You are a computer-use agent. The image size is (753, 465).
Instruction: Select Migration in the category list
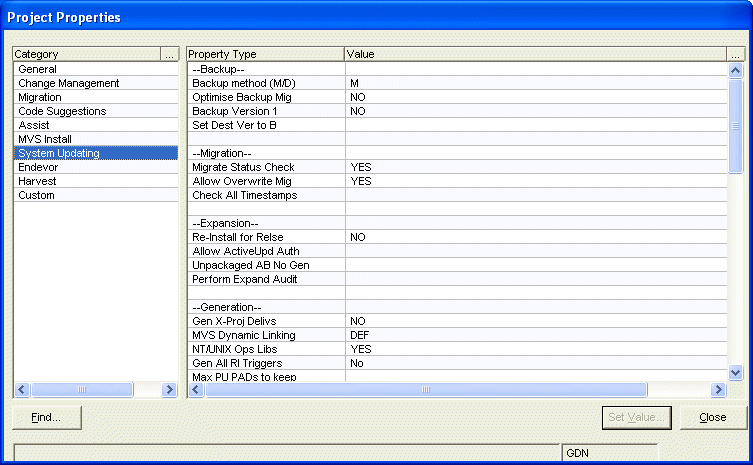(40, 97)
